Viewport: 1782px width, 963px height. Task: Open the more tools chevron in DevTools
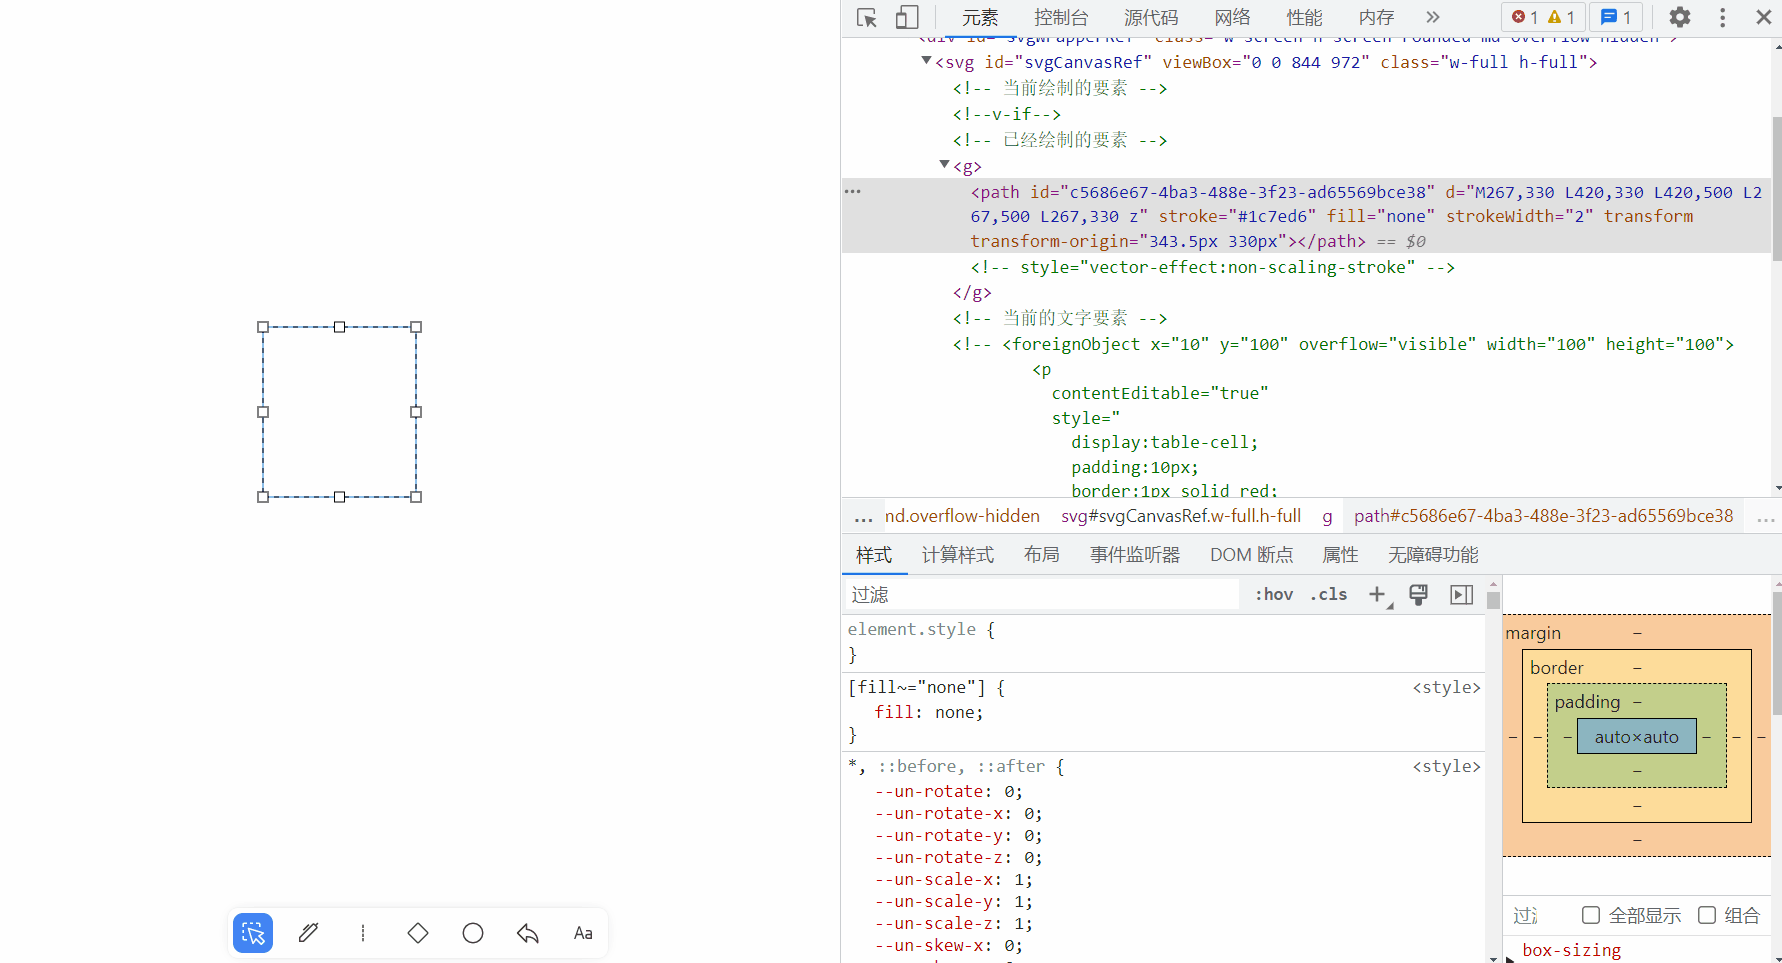(x=1433, y=17)
